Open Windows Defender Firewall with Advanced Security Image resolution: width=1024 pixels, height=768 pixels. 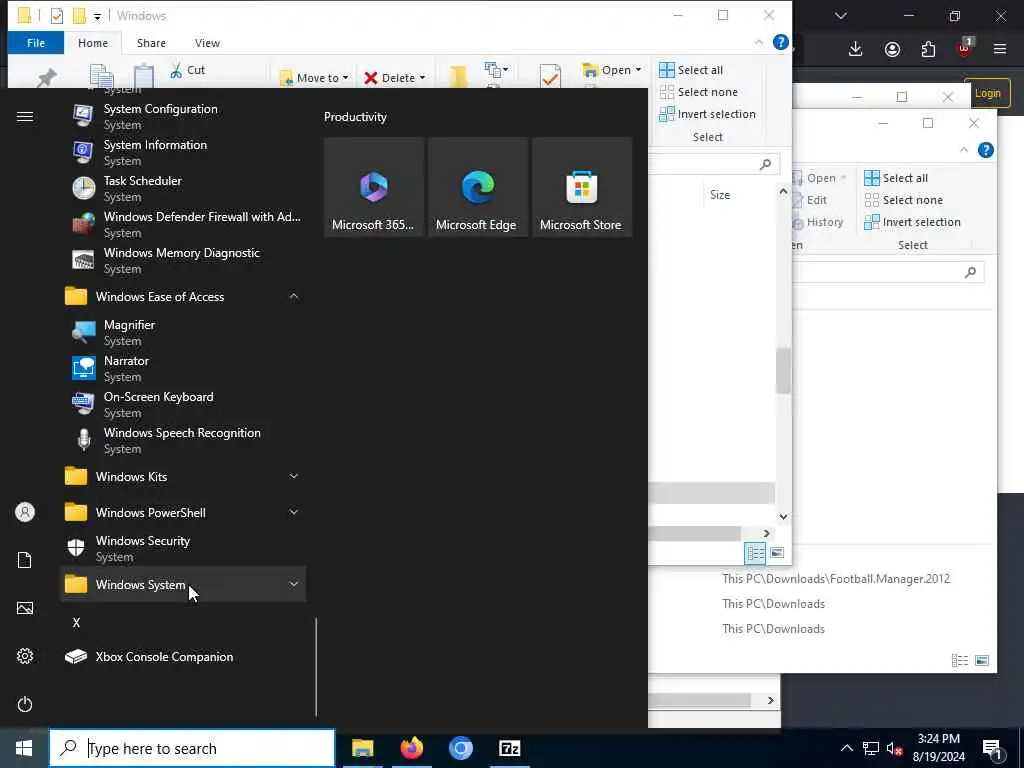pos(183,224)
